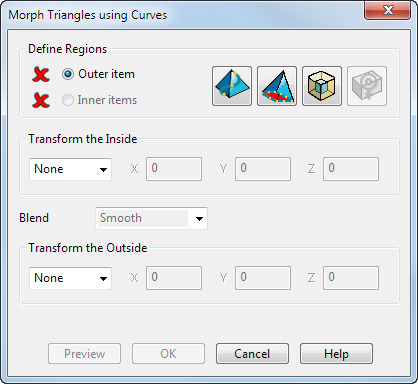Click the Help button
This screenshot has height=384, width=418.
pyautogui.click(x=336, y=354)
